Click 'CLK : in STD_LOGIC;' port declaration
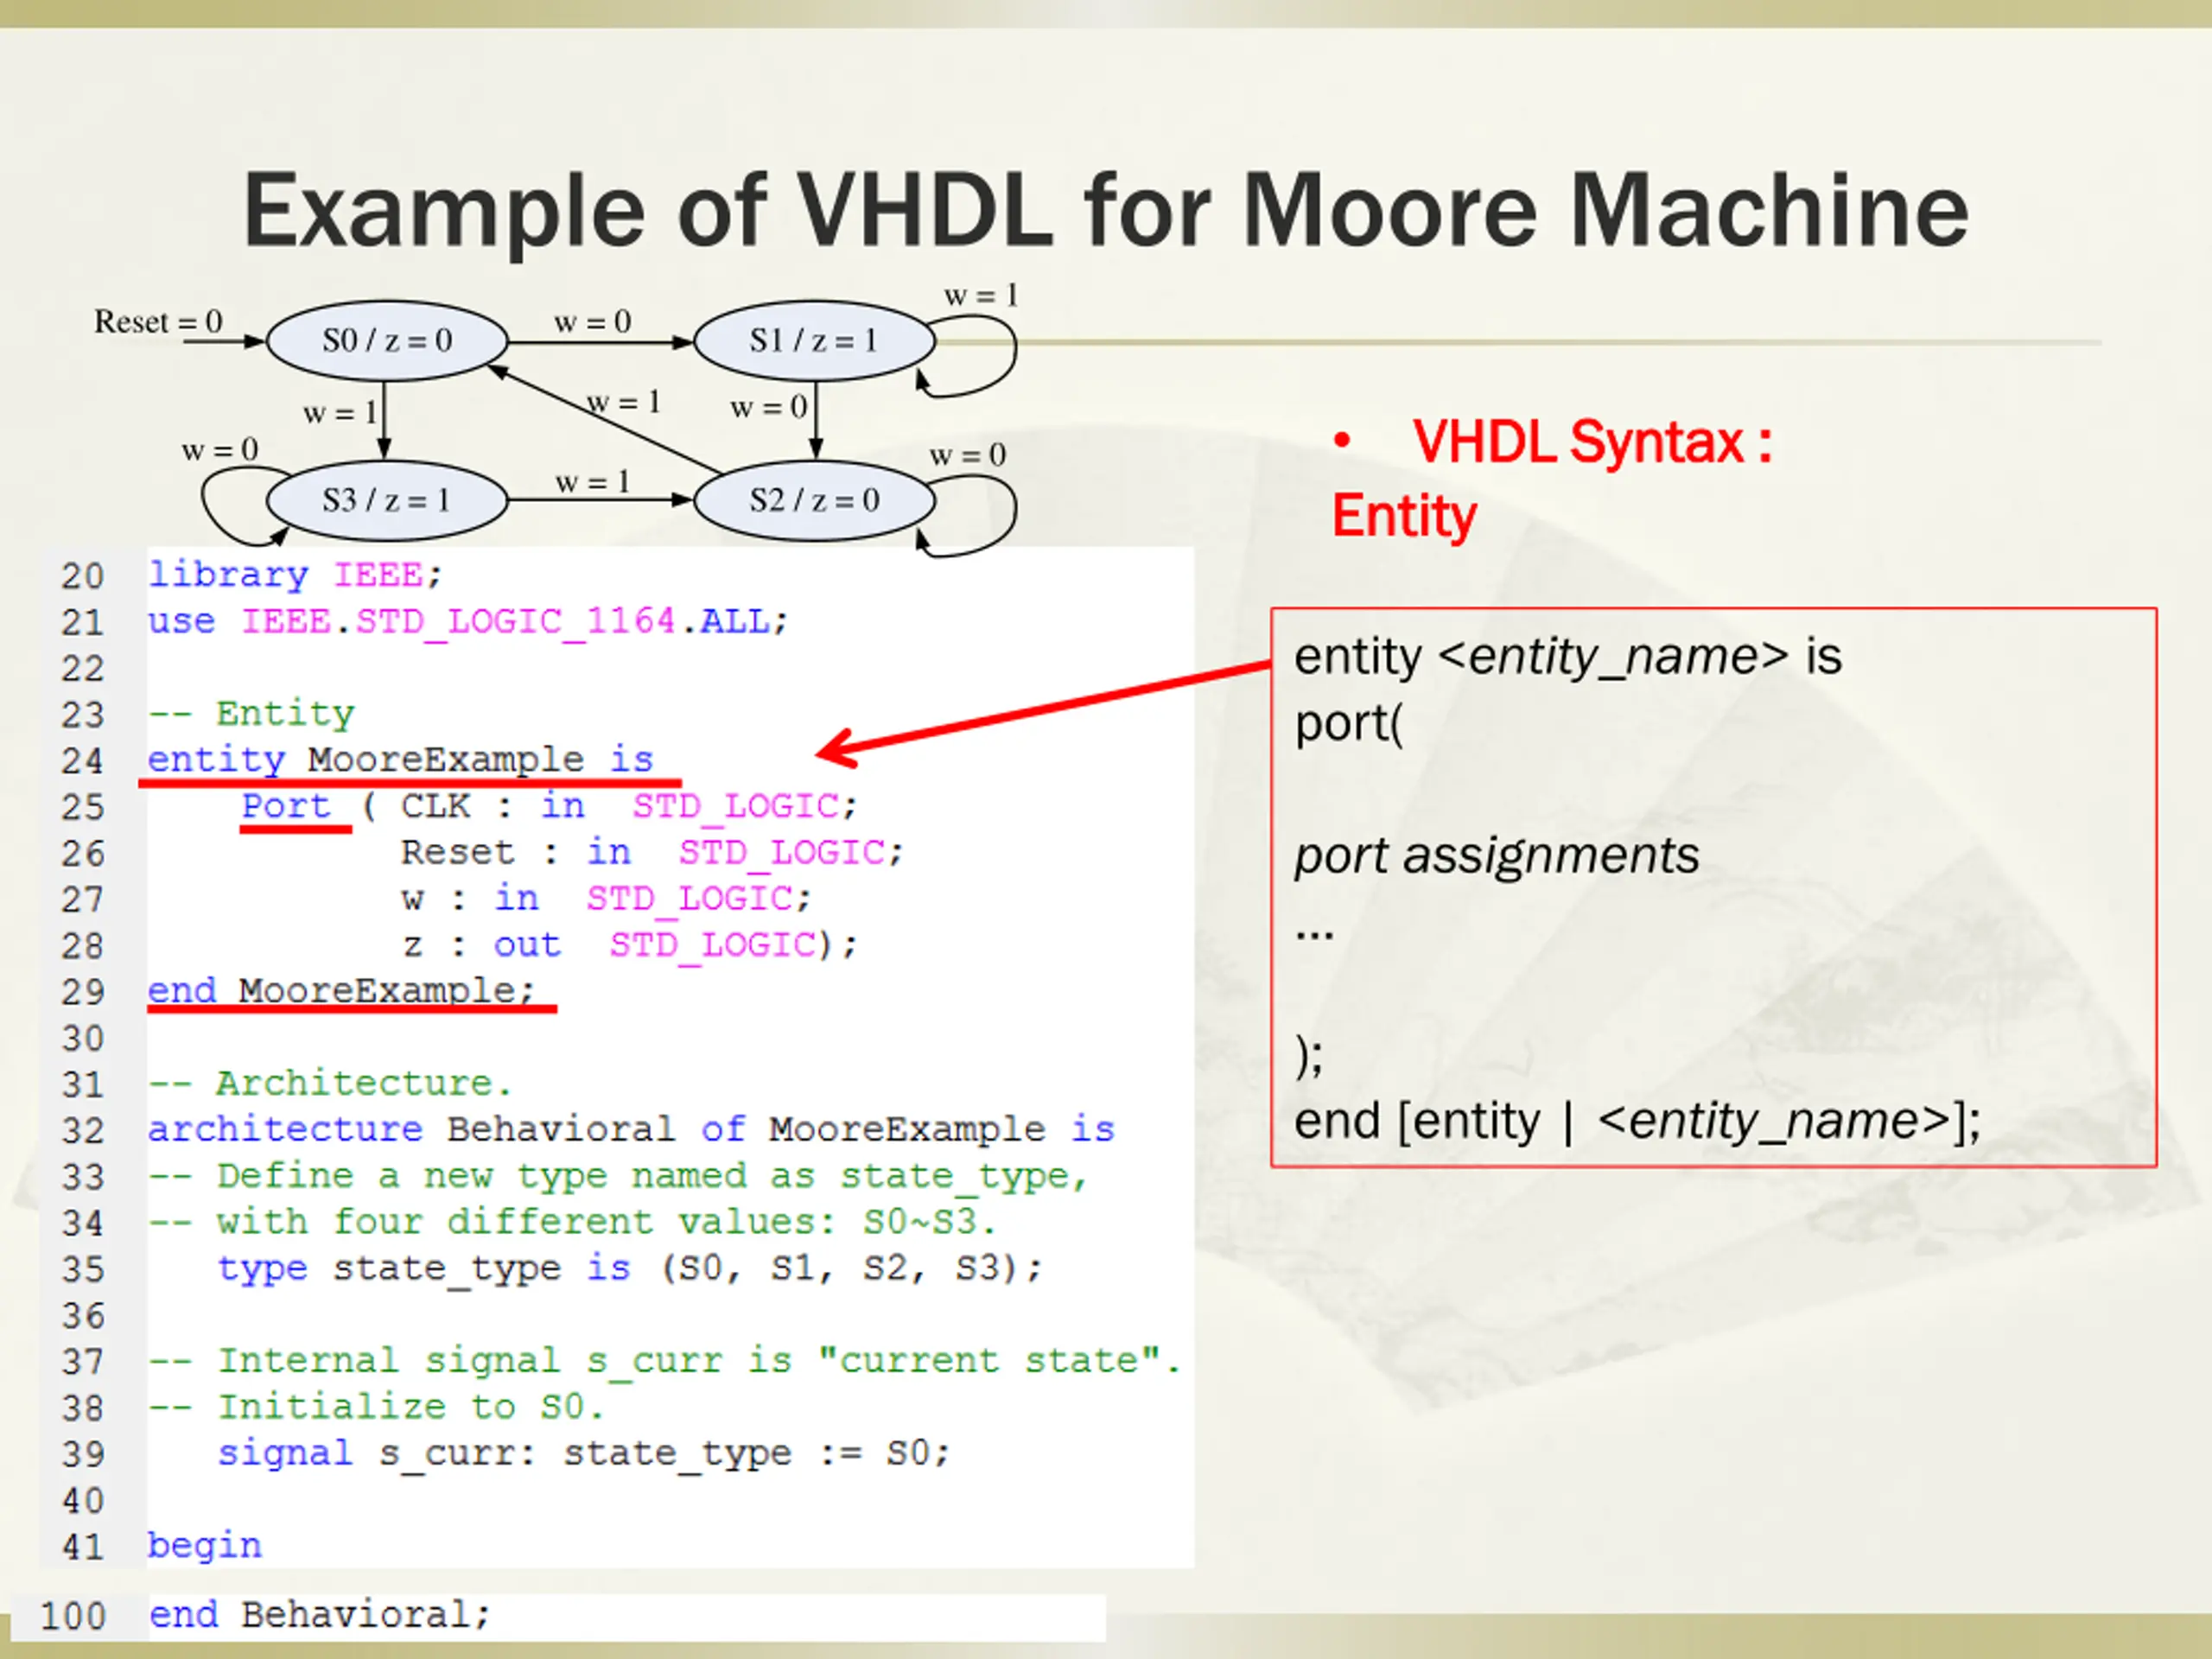This screenshot has height=1659, width=2212. point(629,806)
